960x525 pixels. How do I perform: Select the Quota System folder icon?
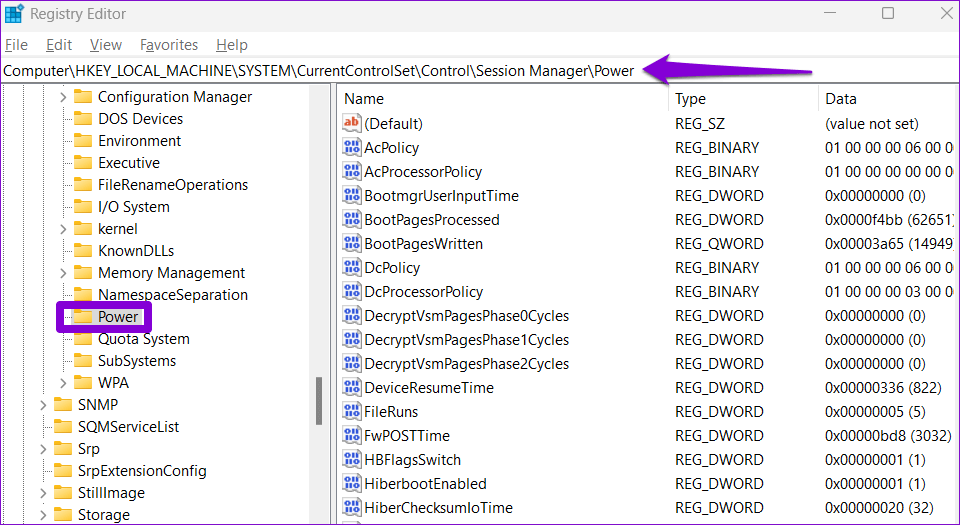(x=83, y=339)
